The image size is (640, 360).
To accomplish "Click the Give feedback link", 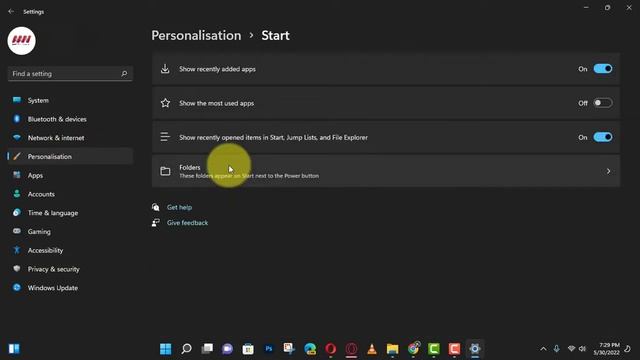I will tap(187, 223).
